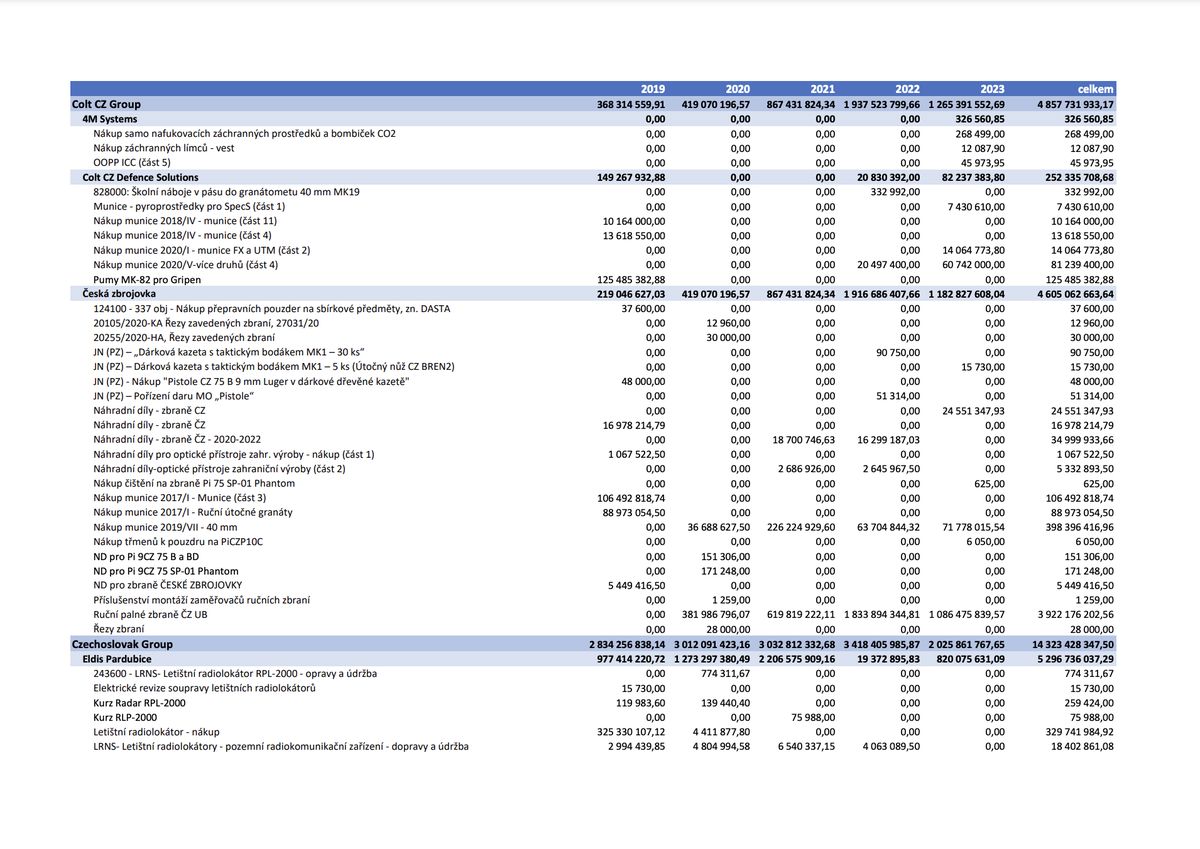This screenshot has width=1200, height=849.
Task: Click the 2019 column header
Action: click(x=653, y=89)
